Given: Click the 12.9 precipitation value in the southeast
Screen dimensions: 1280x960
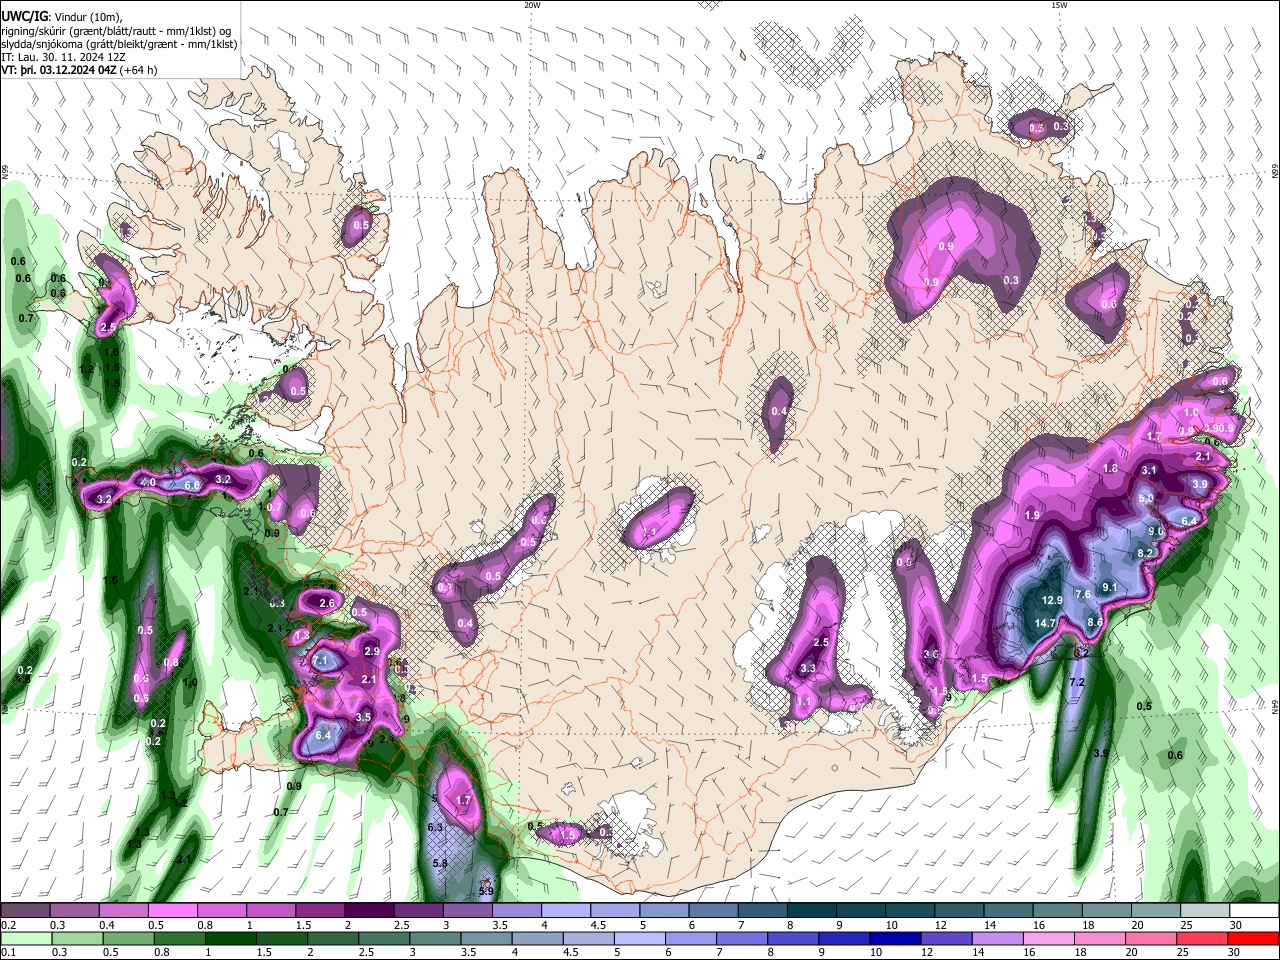Looking at the screenshot, I should 1052,601.
